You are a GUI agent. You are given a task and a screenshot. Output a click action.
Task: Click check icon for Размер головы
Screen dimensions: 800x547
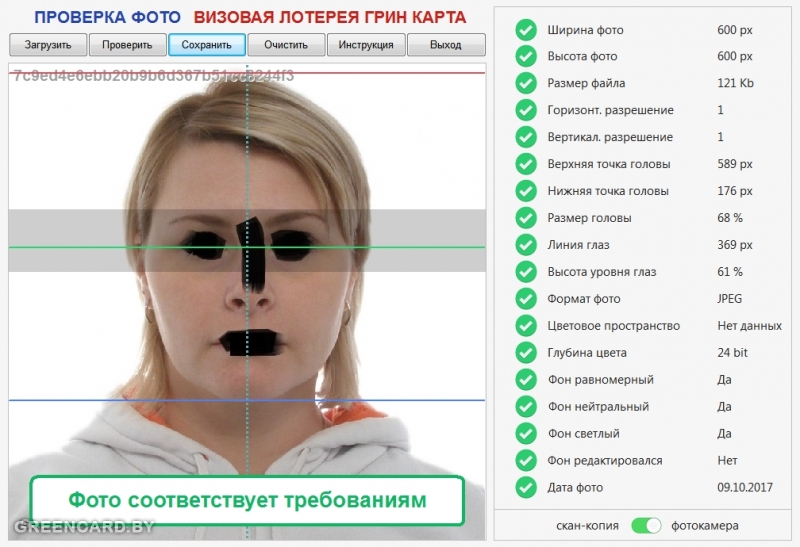526,218
